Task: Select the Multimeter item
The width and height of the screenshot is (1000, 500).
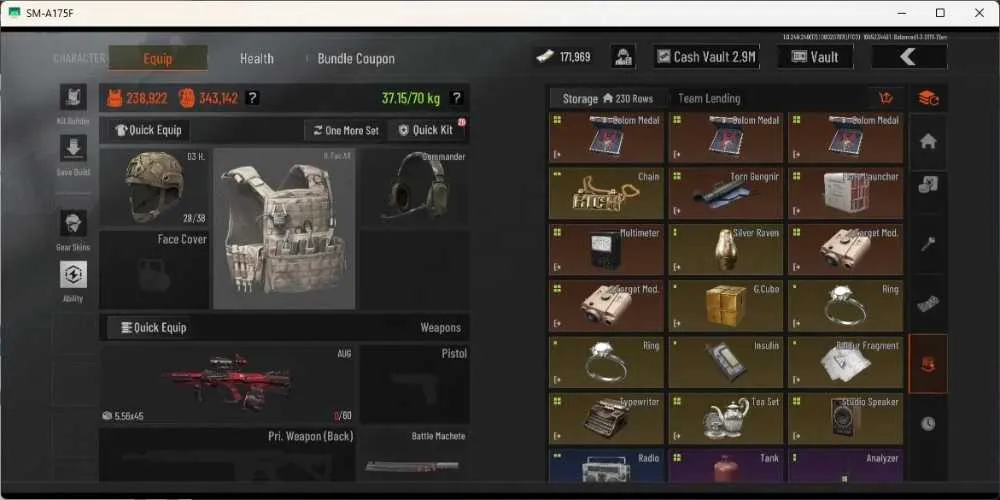Action: click(606, 250)
